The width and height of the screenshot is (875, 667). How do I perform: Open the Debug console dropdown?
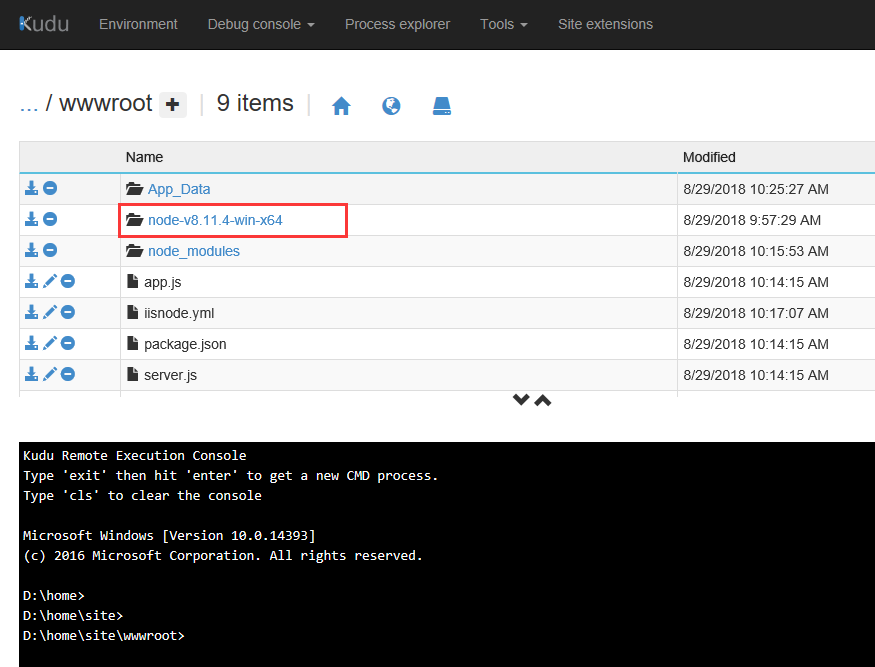260,24
